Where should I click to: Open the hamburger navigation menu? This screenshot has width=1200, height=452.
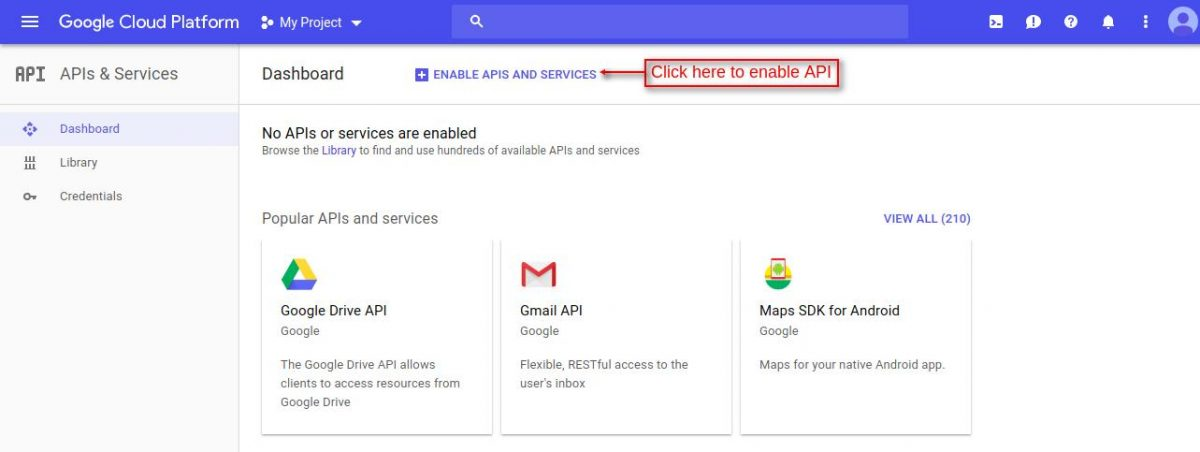30,22
